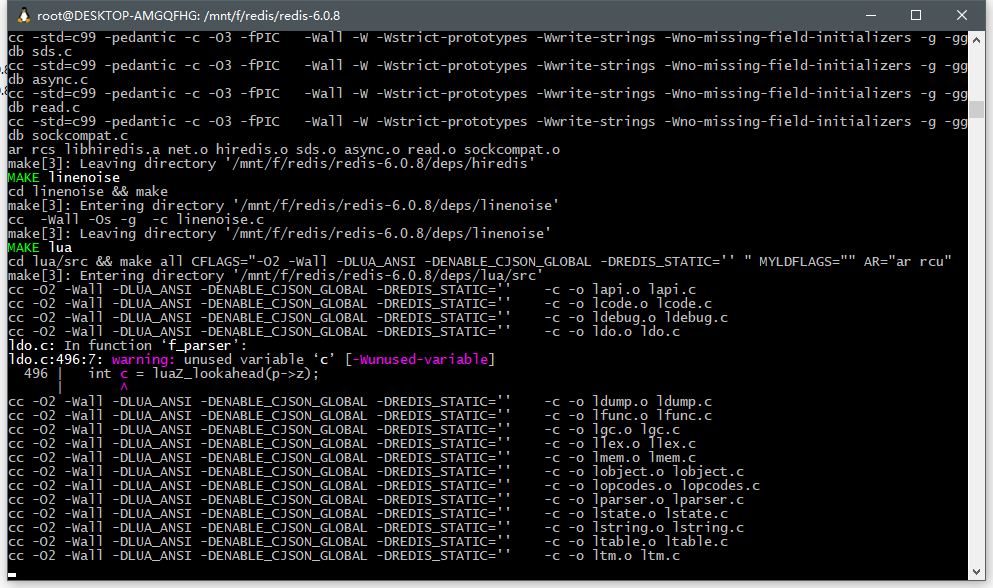Viewport: 993px width, 588px height.
Task: Click the 'Leaving directory' deps/linenoise line
Action: [x=279, y=233]
